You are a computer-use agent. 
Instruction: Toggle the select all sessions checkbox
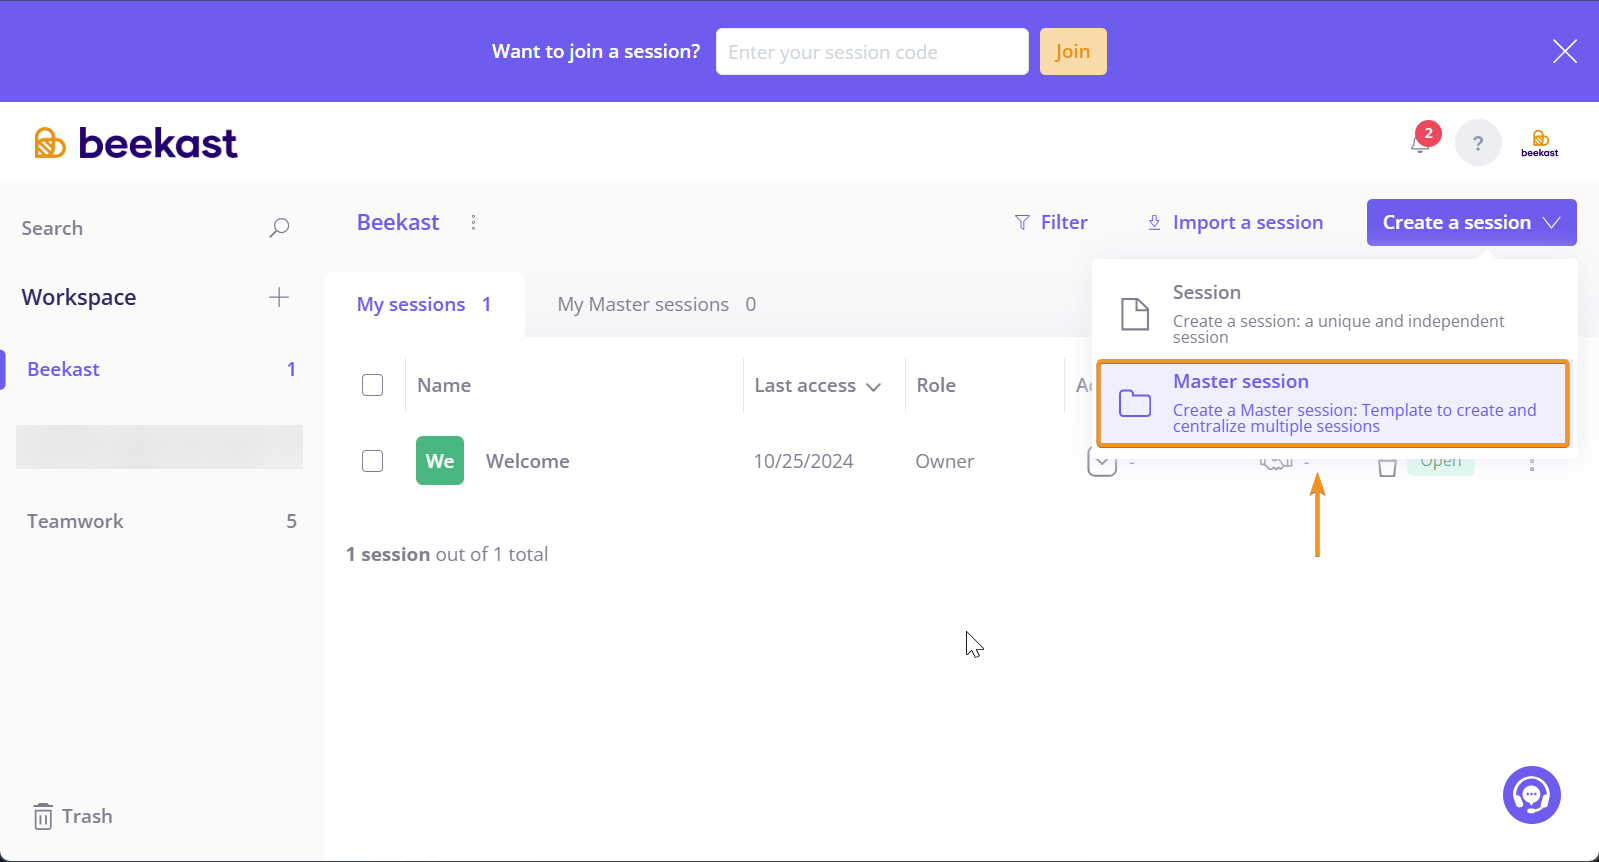[x=372, y=385]
